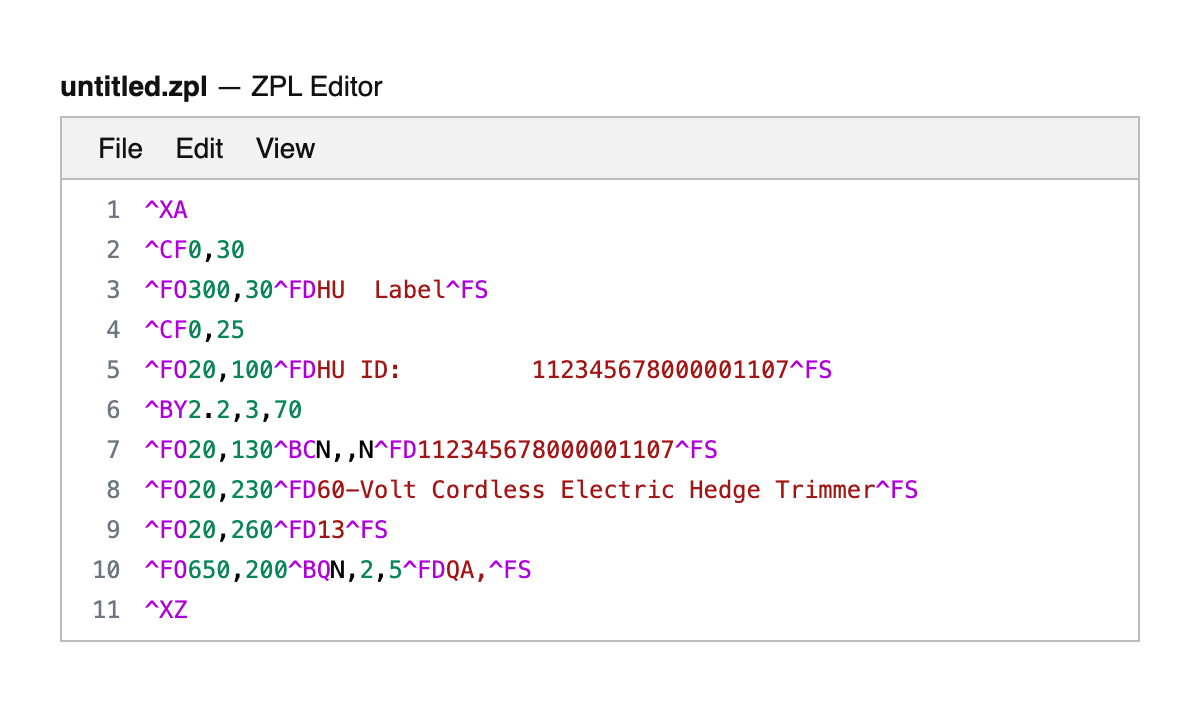Select the ^FO300,30 field origin command
Image resolution: width=1200 pixels, height=710 pixels.
tap(207, 289)
